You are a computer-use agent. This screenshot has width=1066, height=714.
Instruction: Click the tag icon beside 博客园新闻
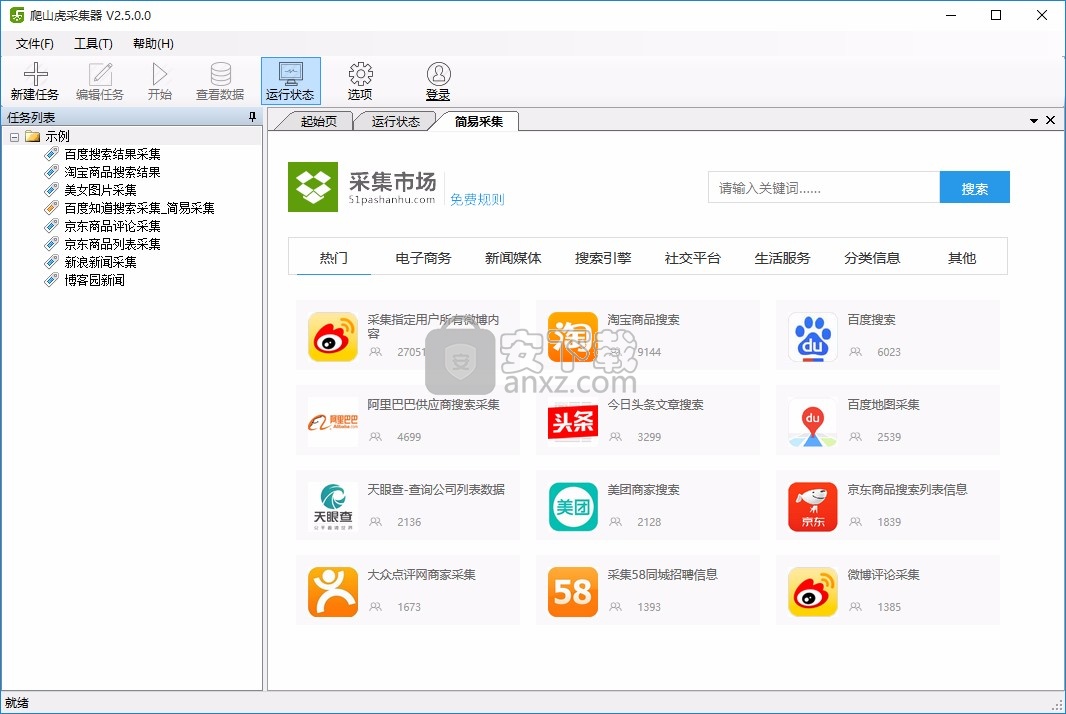[x=52, y=279]
